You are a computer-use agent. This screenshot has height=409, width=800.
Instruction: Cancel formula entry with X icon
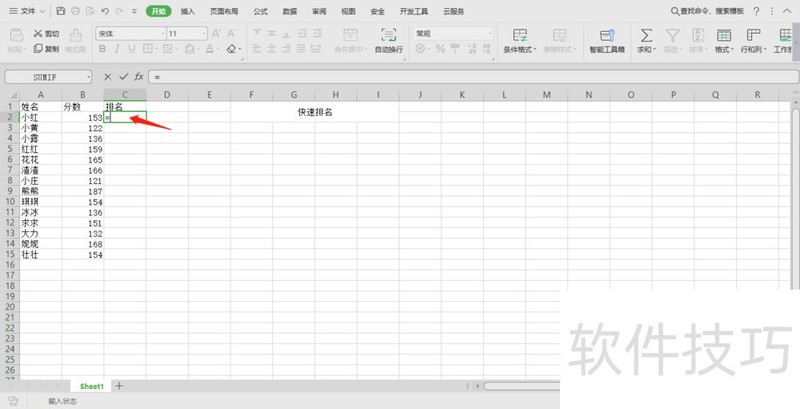tap(108, 77)
